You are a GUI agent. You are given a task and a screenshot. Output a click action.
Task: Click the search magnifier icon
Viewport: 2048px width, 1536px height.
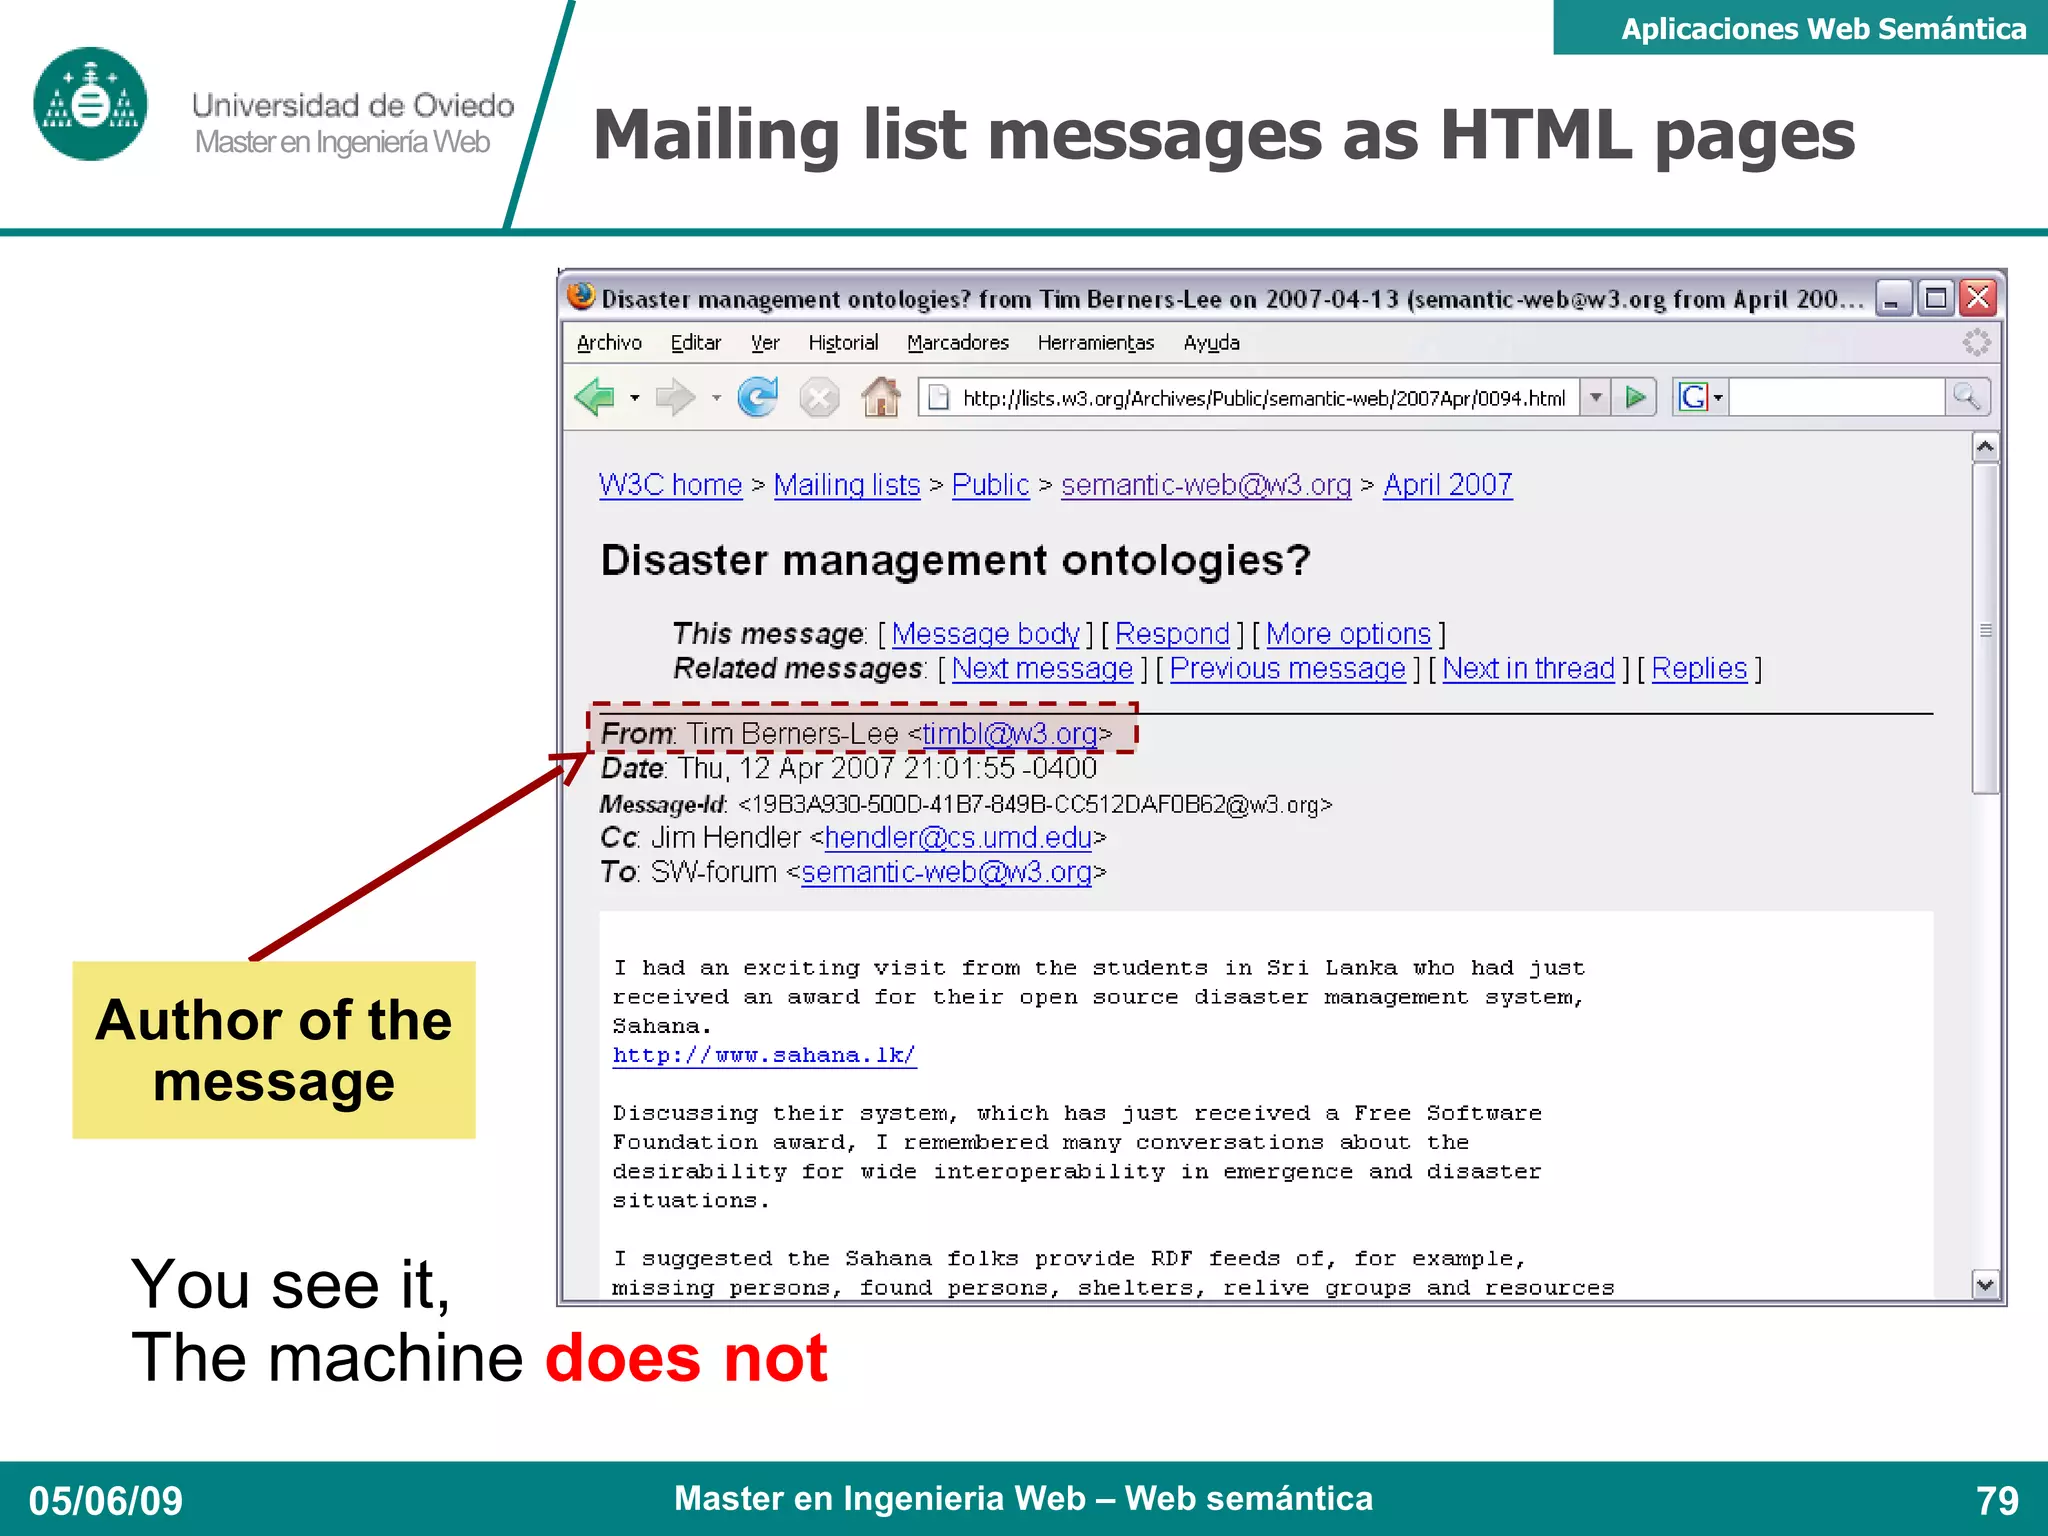[1966, 398]
